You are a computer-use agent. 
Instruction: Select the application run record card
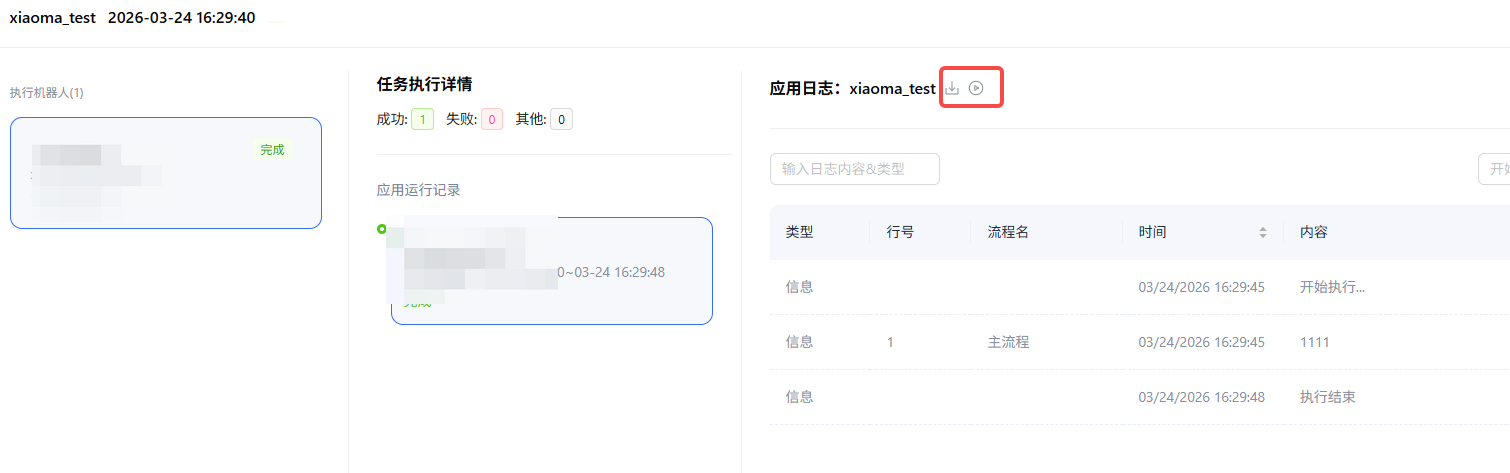[x=552, y=271]
